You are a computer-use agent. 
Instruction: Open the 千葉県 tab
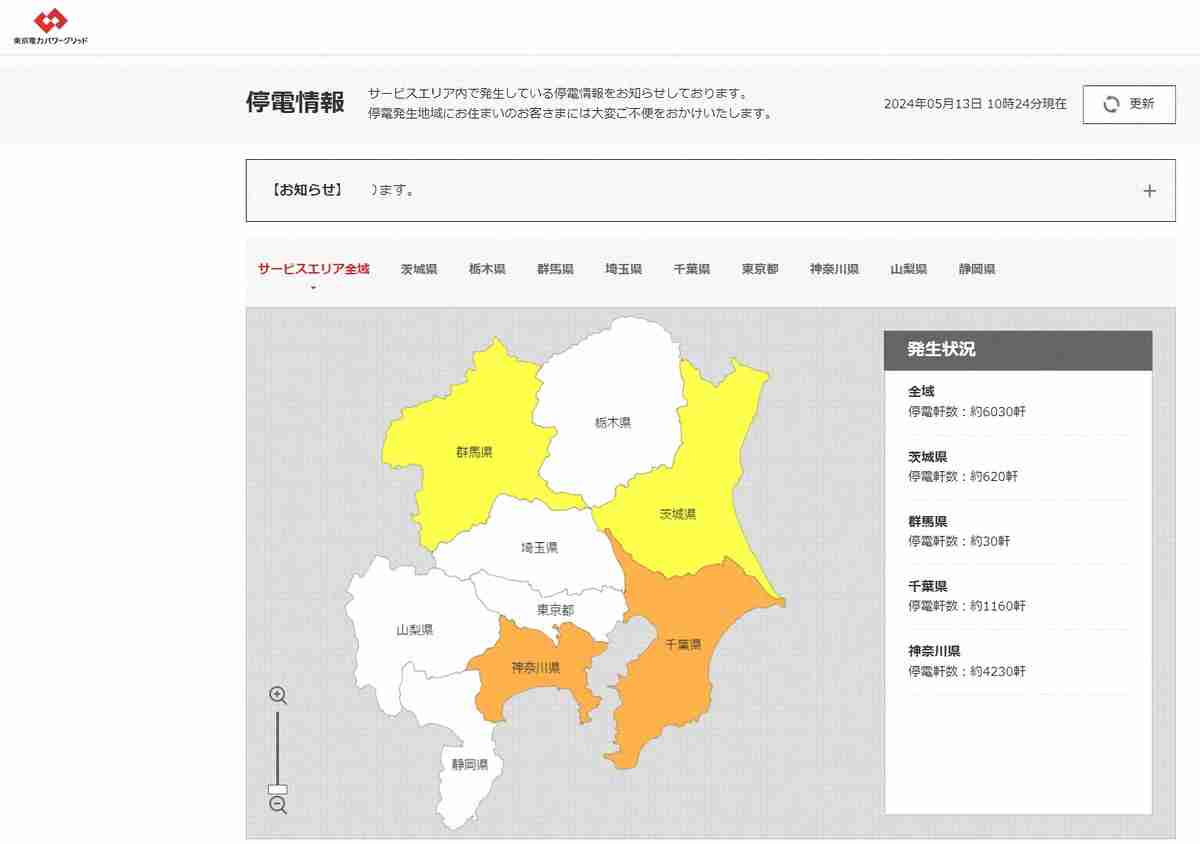coord(691,269)
